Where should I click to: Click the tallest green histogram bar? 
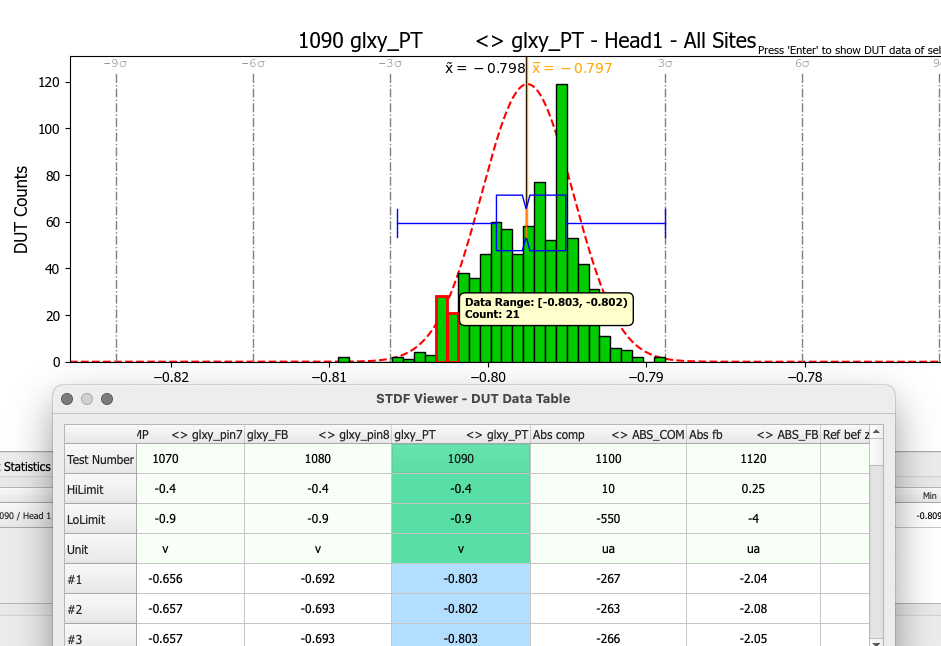562,223
